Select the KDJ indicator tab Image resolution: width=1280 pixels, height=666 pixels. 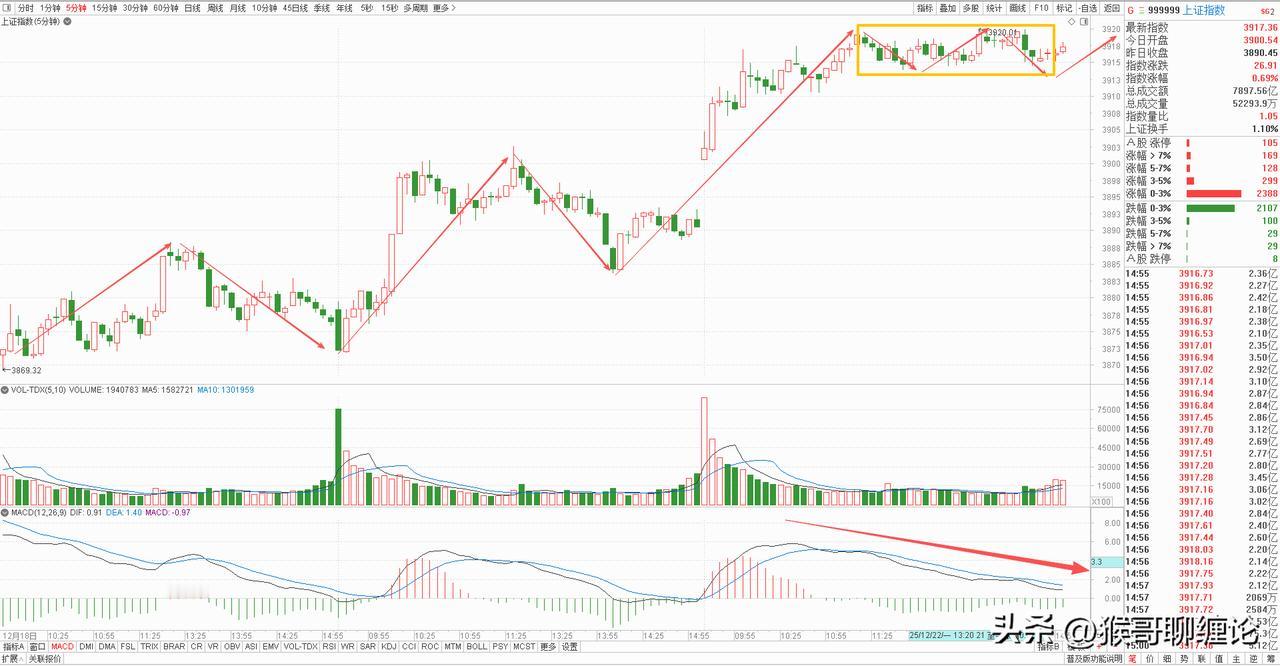point(389,646)
